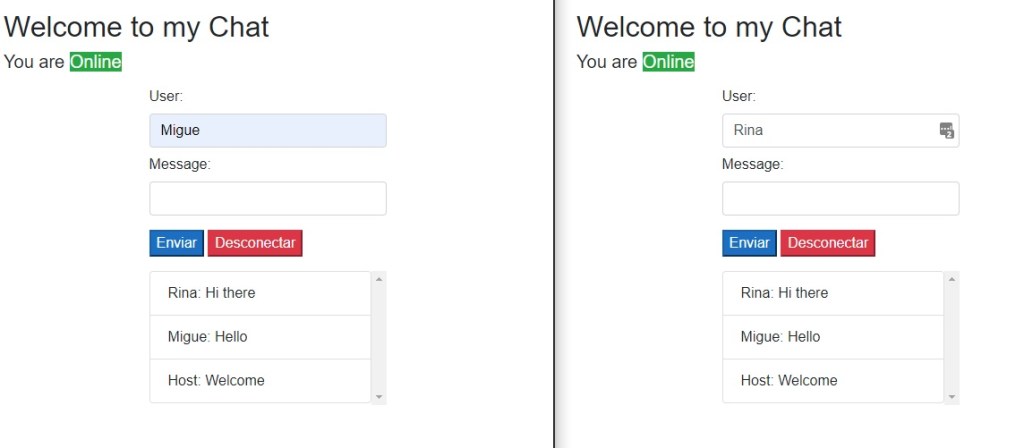The image size is (1024, 448).
Task: Select "Host: Welcome" in Rina's chat list
Action: point(833,381)
